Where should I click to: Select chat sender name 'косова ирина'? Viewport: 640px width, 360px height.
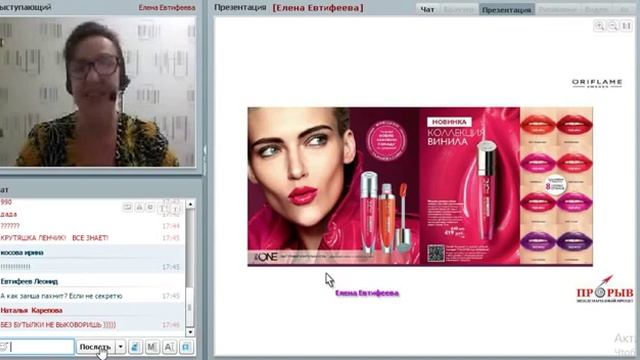pos(22,253)
